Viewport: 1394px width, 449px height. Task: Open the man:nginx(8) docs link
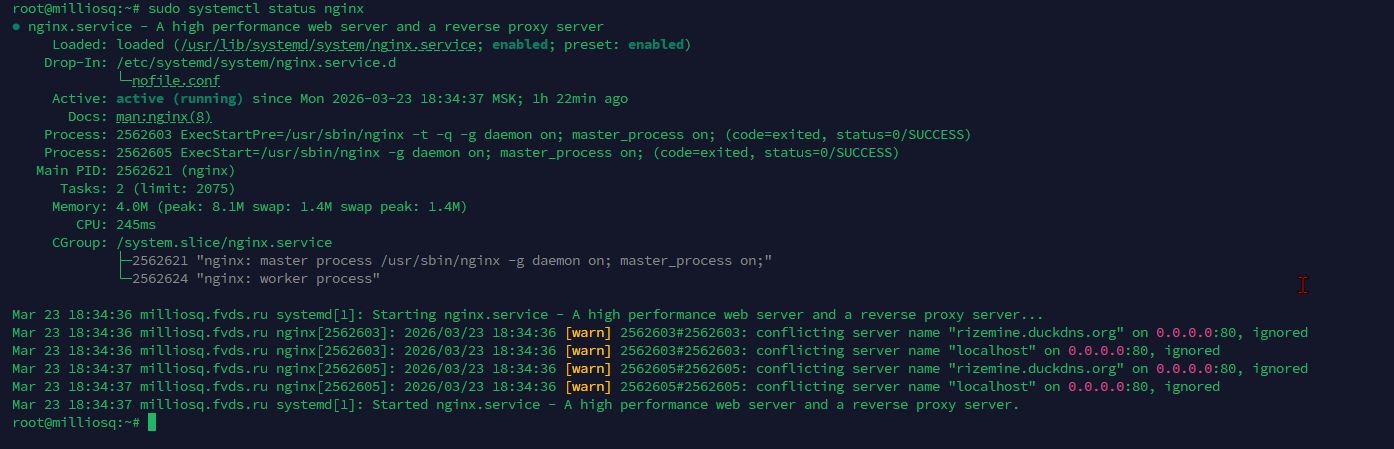tap(164, 117)
